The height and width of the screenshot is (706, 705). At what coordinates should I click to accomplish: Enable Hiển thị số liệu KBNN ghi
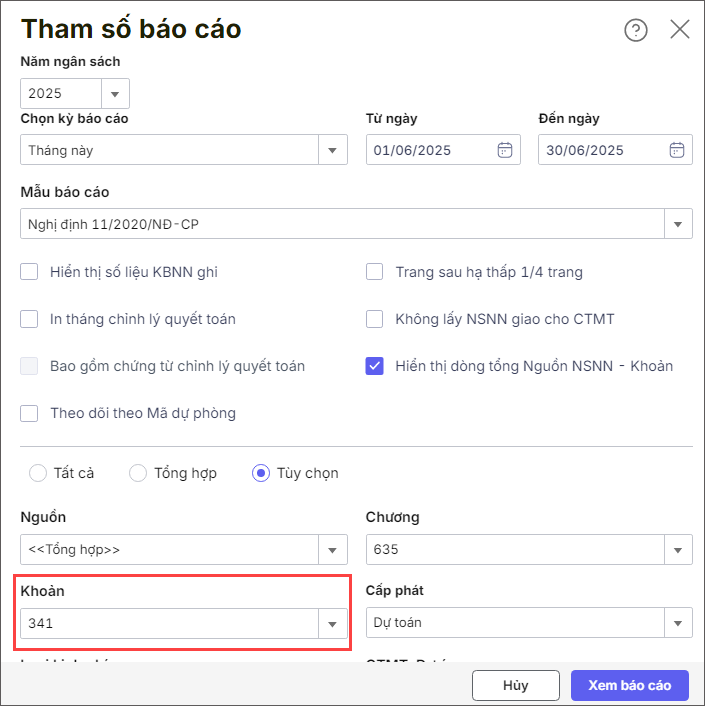[30, 272]
